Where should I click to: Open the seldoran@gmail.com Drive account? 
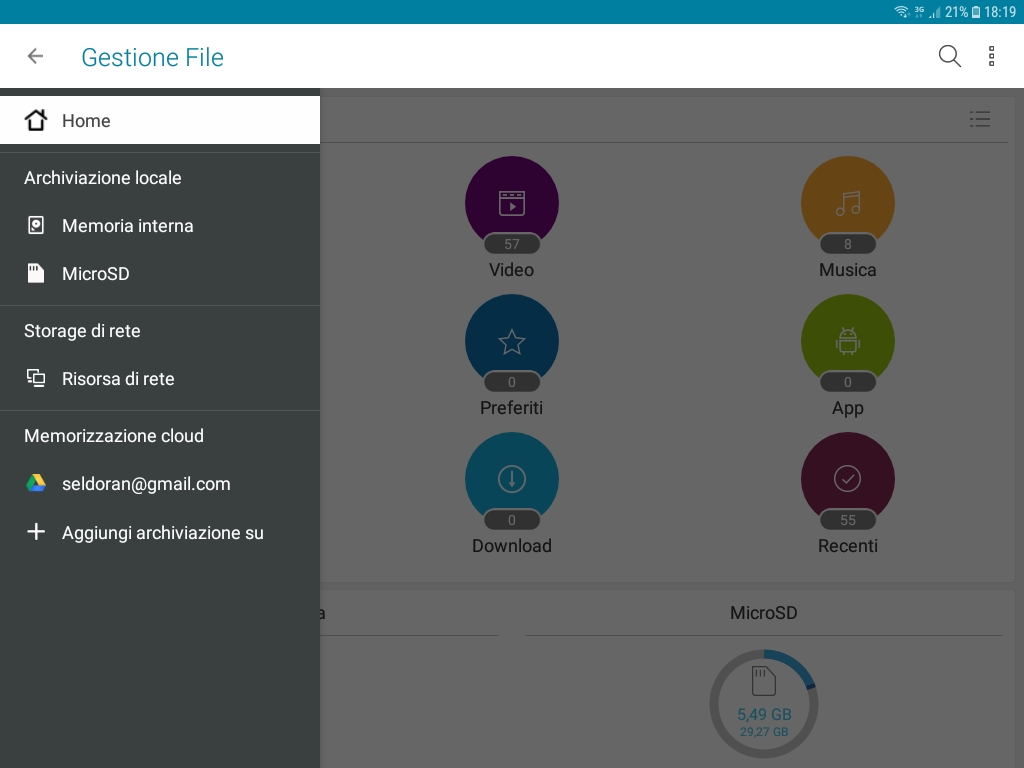(160, 484)
